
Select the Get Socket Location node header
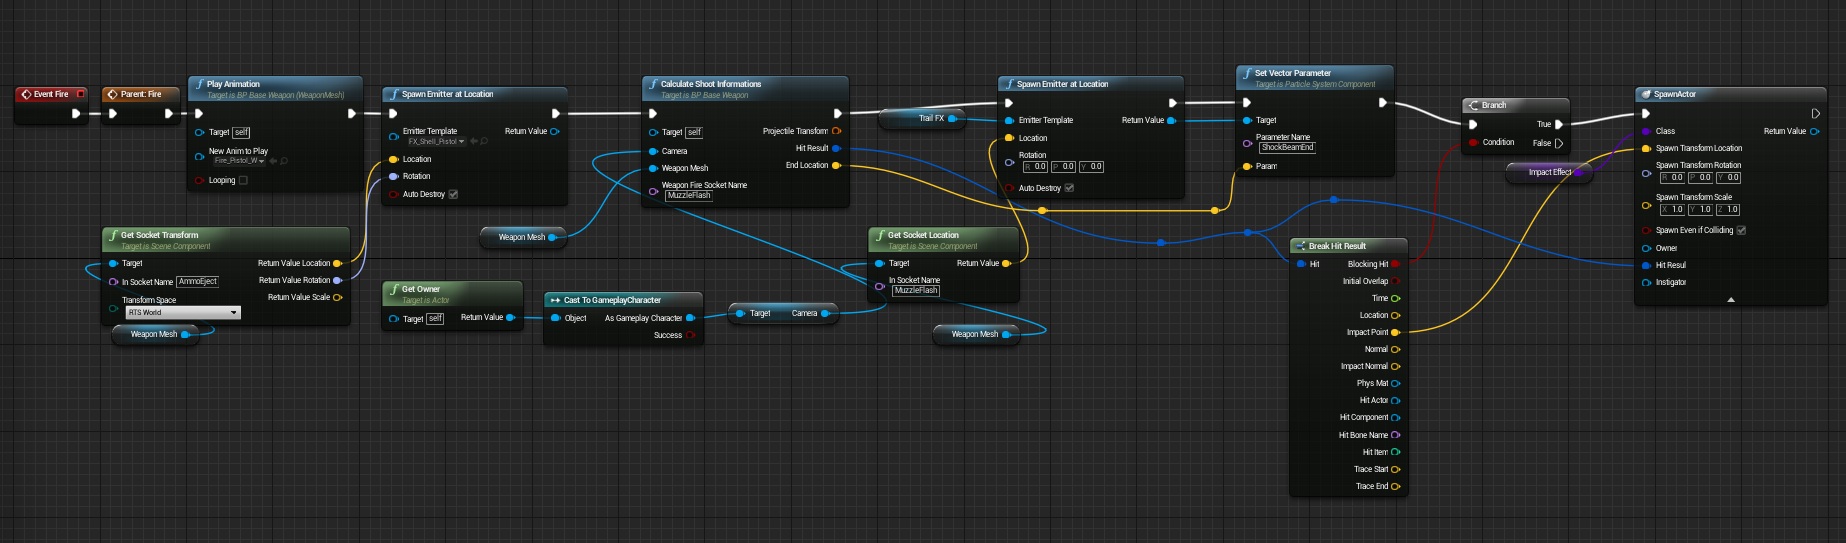(944, 240)
